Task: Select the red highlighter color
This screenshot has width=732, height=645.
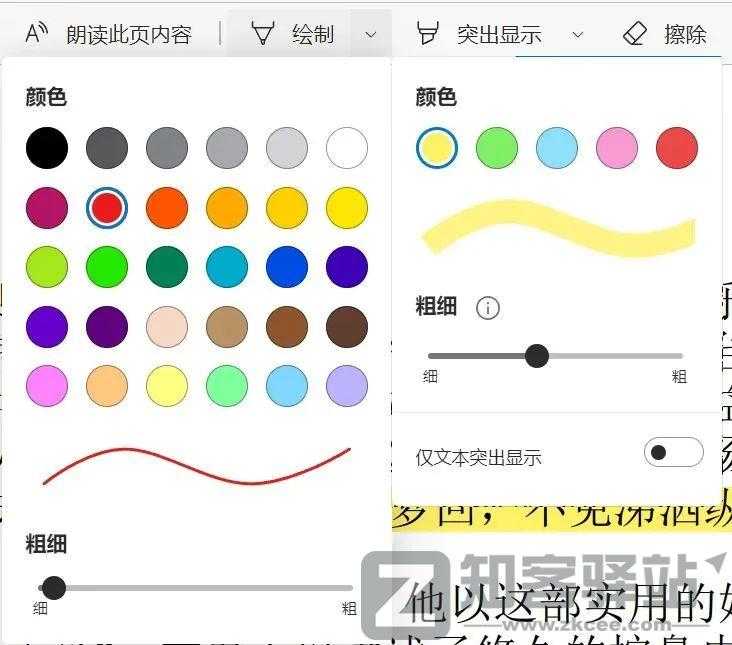Action: 677,148
